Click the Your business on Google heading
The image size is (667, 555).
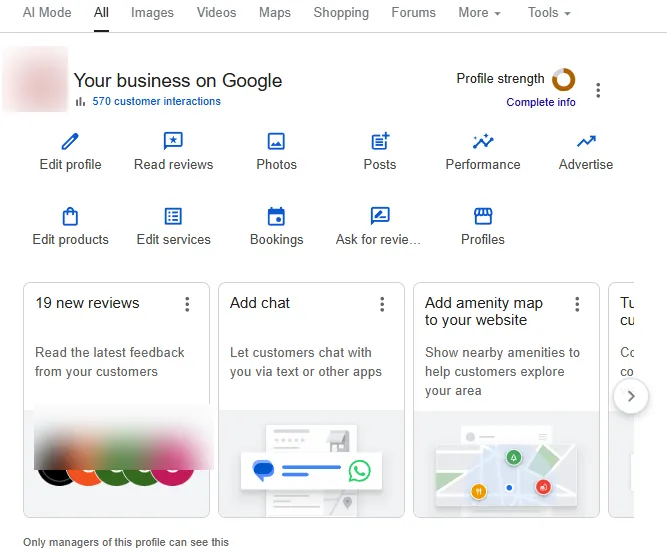pos(178,80)
